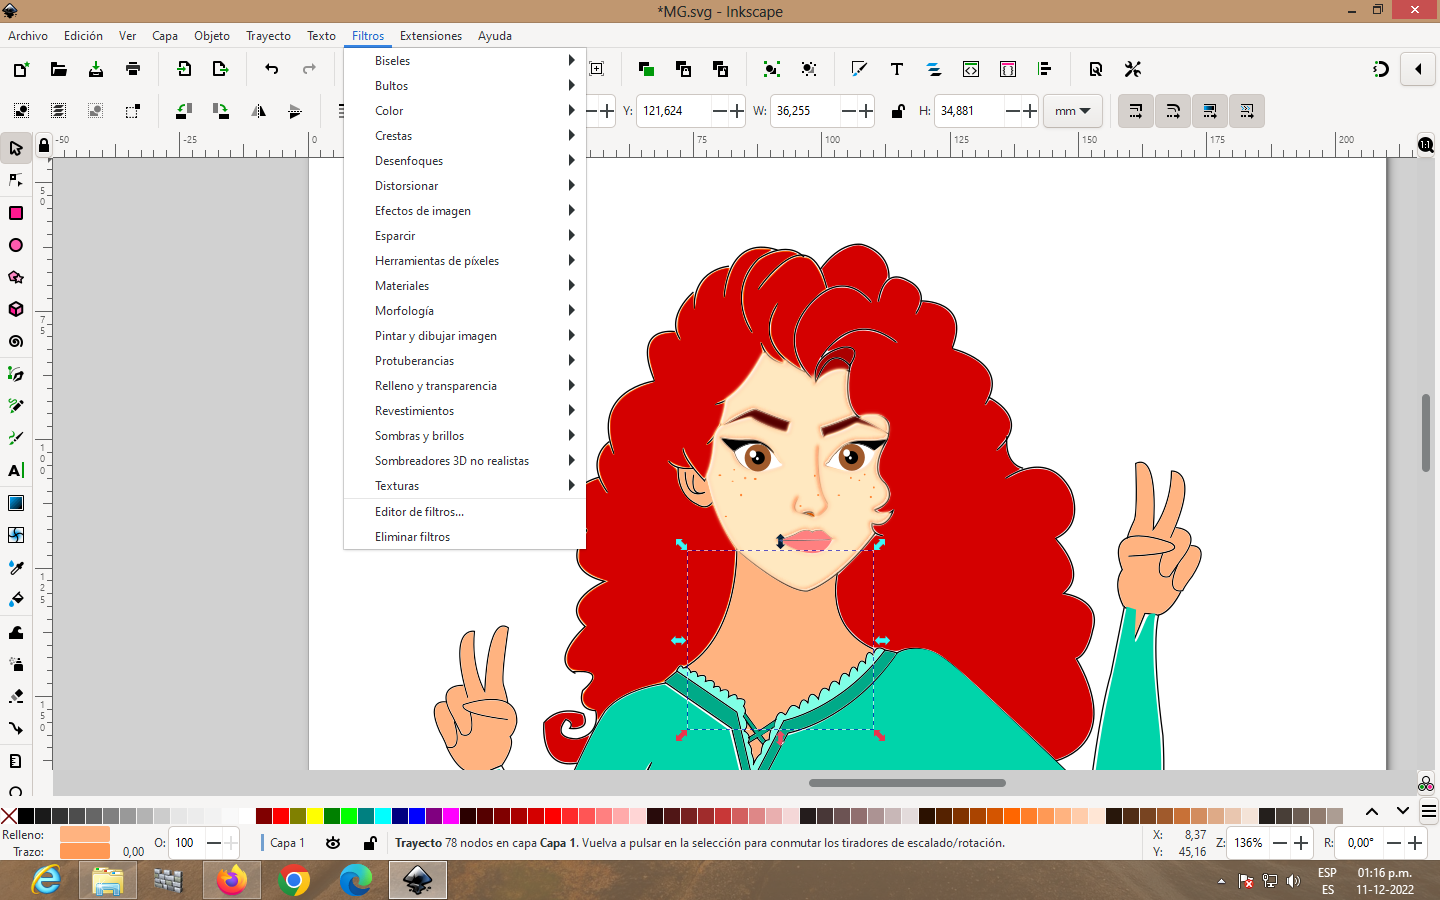Image resolution: width=1440 pixels, height=900 pixels.
Task: Toggle the width/height ratio lock
Action: (x=898, y=111)
